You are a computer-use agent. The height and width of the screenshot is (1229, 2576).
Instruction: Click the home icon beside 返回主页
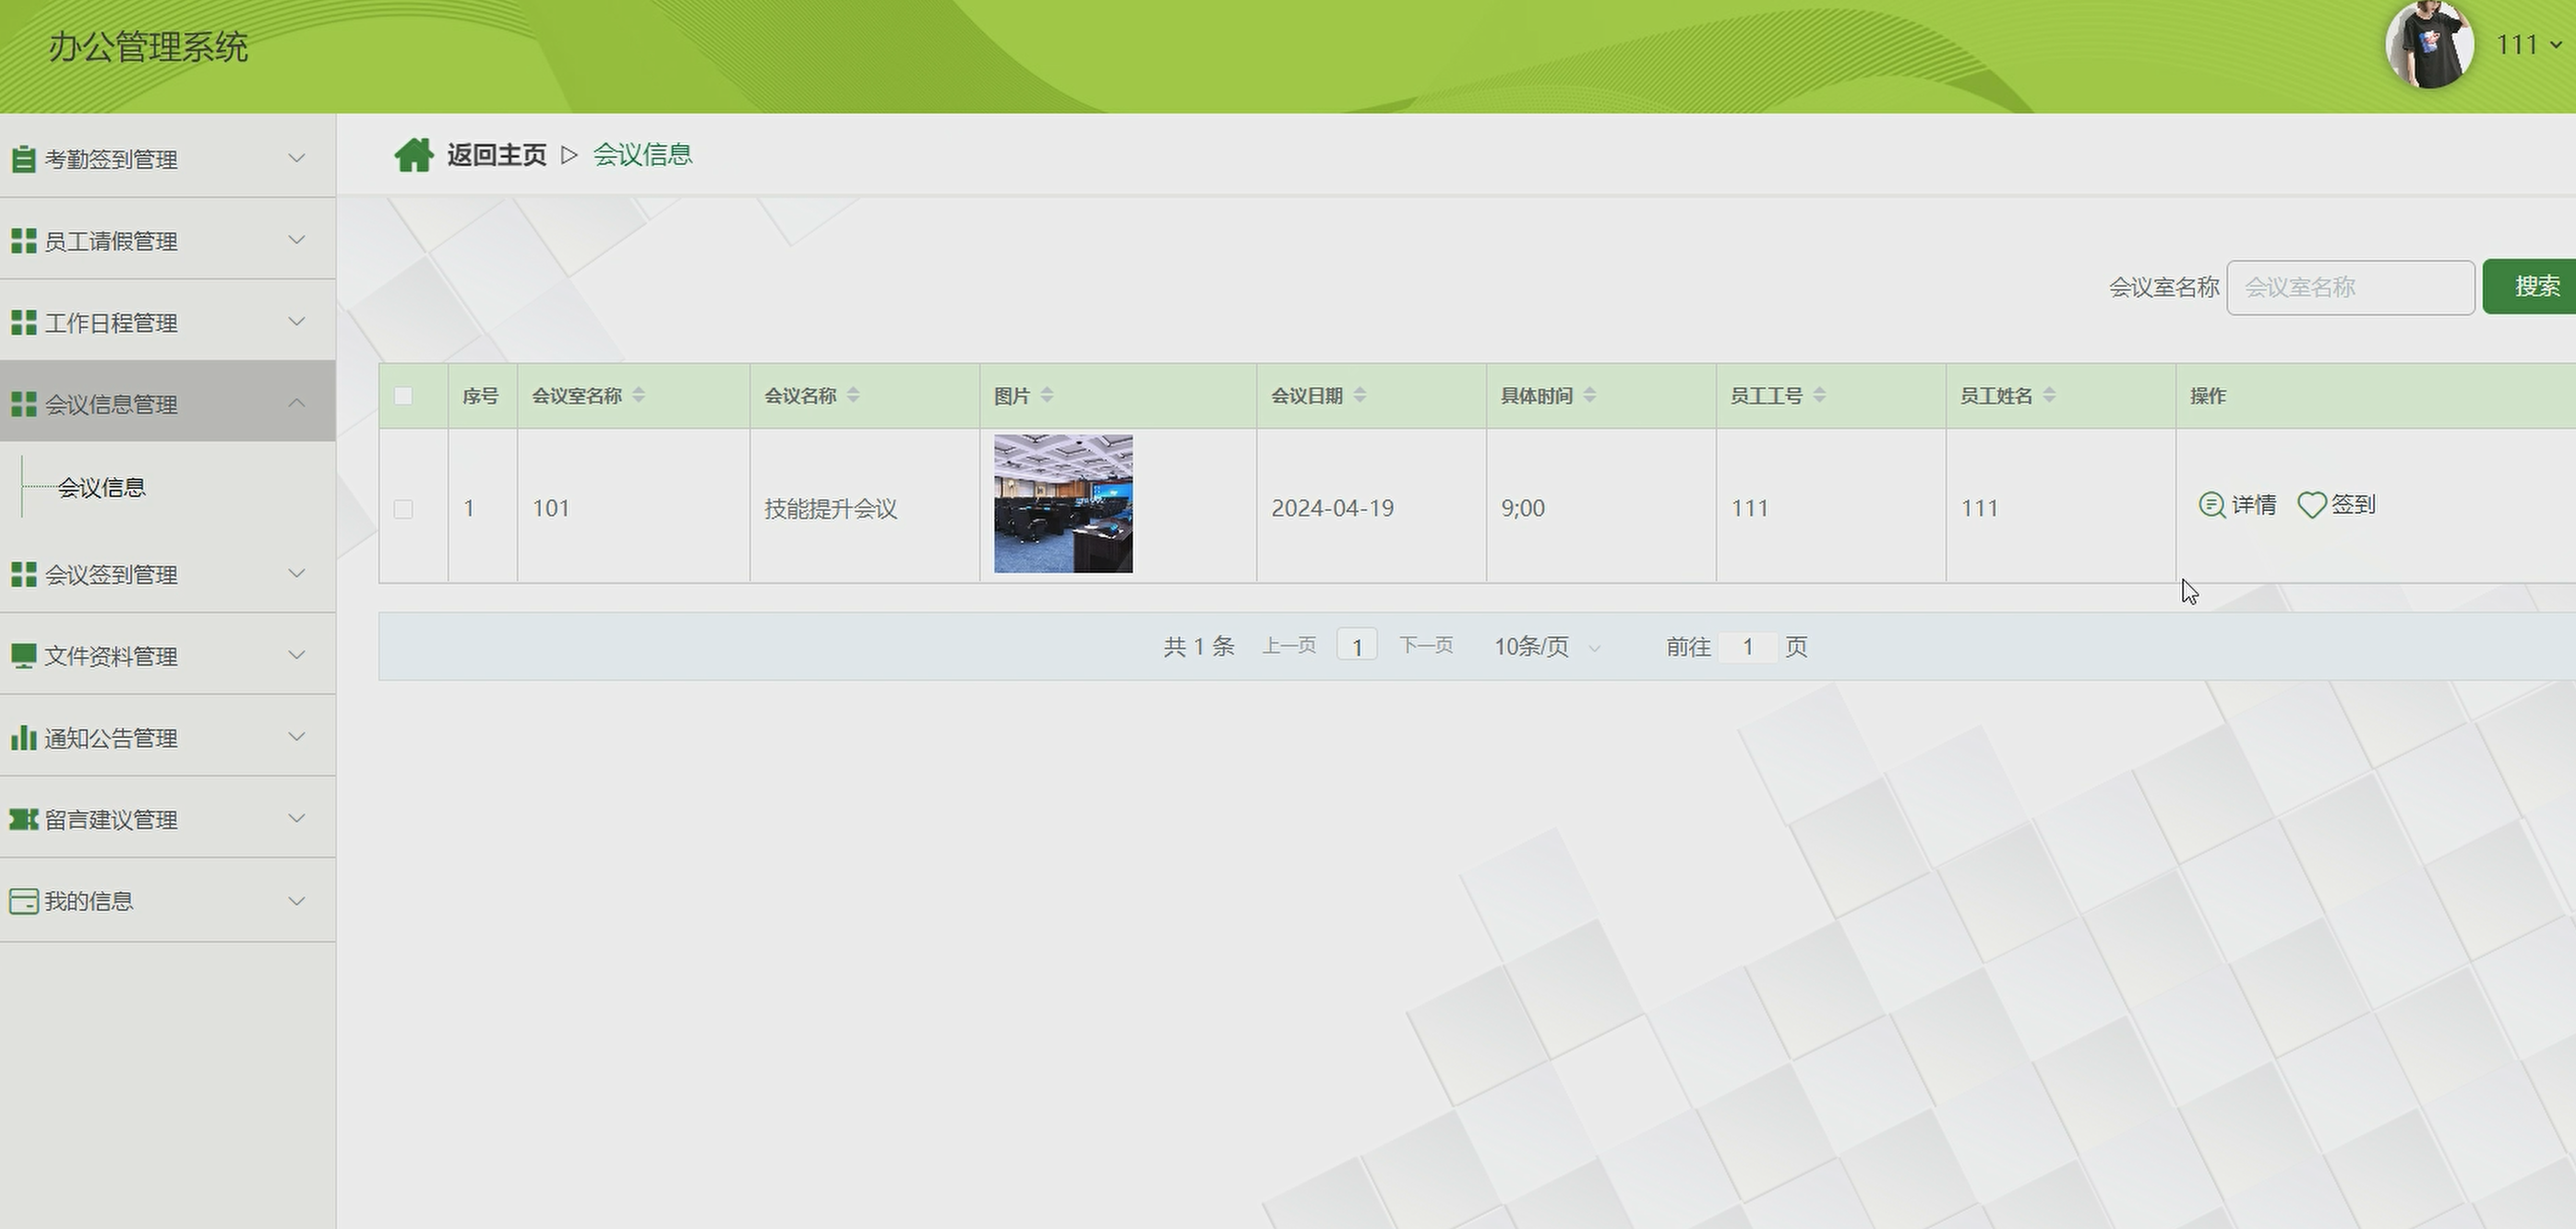(413, 155)
